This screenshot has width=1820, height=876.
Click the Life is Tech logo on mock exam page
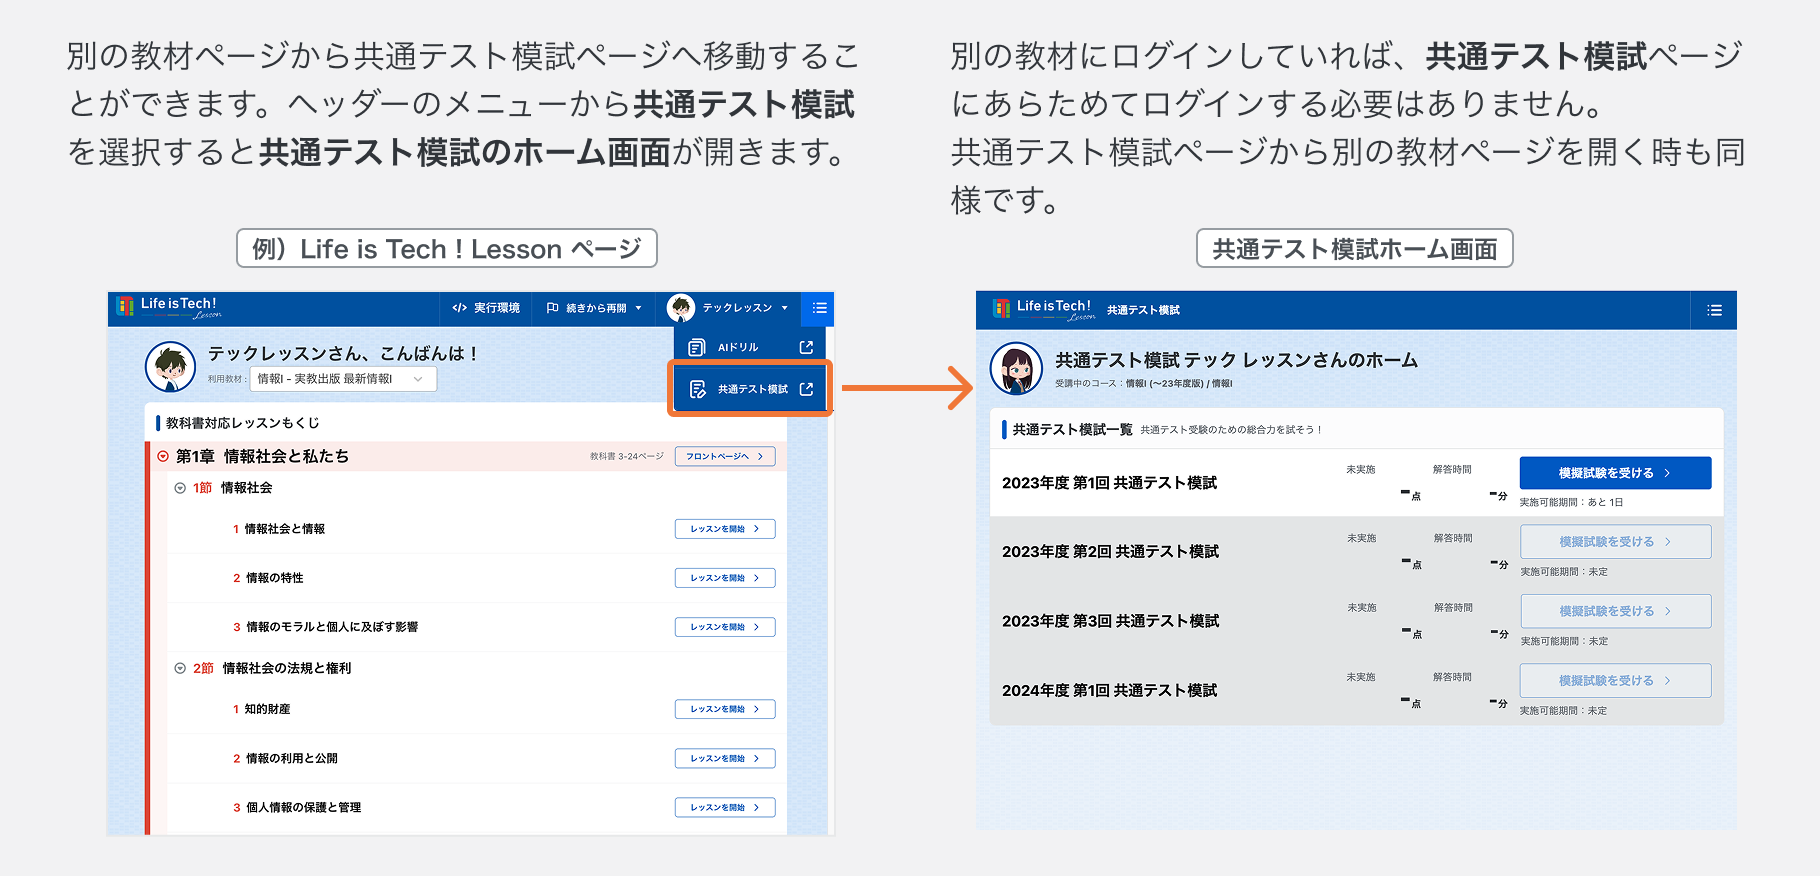click(1045, 310)
